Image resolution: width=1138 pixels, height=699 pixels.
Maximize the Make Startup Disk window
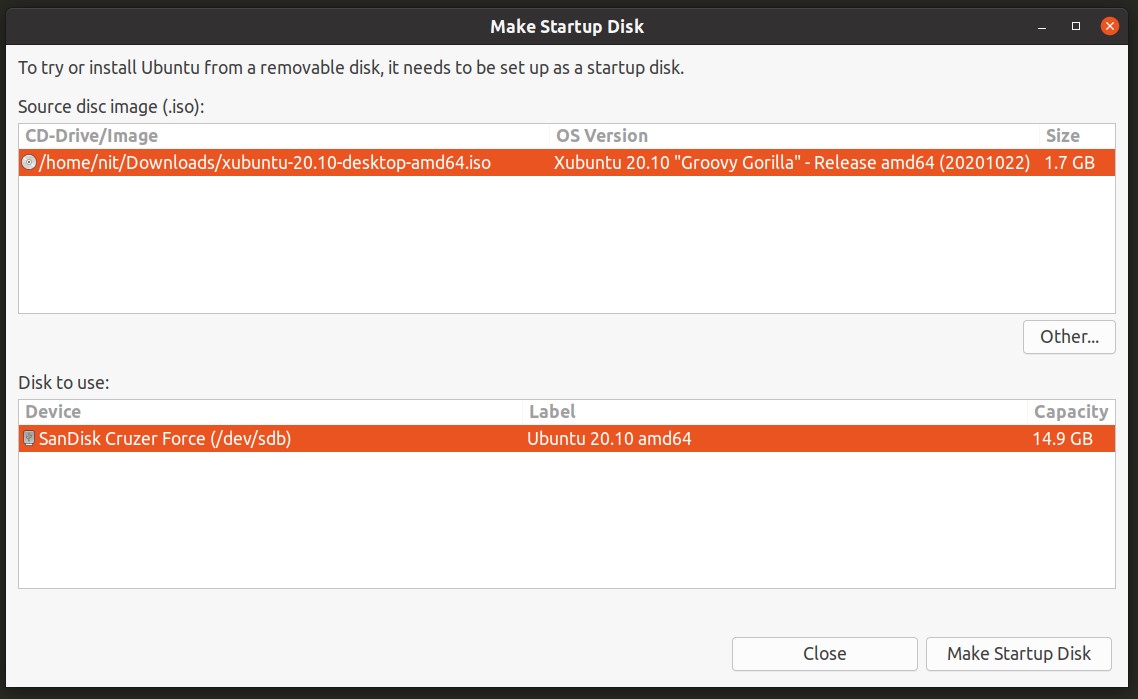click(x=1076, y=26)
